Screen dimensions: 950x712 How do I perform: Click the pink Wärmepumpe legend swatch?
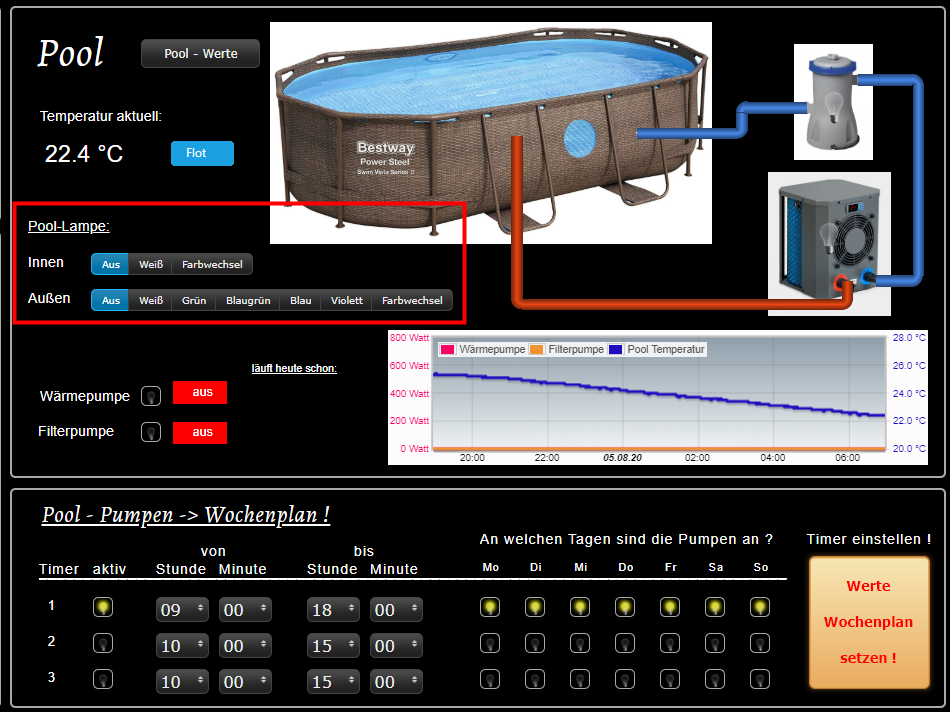[448, 350]
